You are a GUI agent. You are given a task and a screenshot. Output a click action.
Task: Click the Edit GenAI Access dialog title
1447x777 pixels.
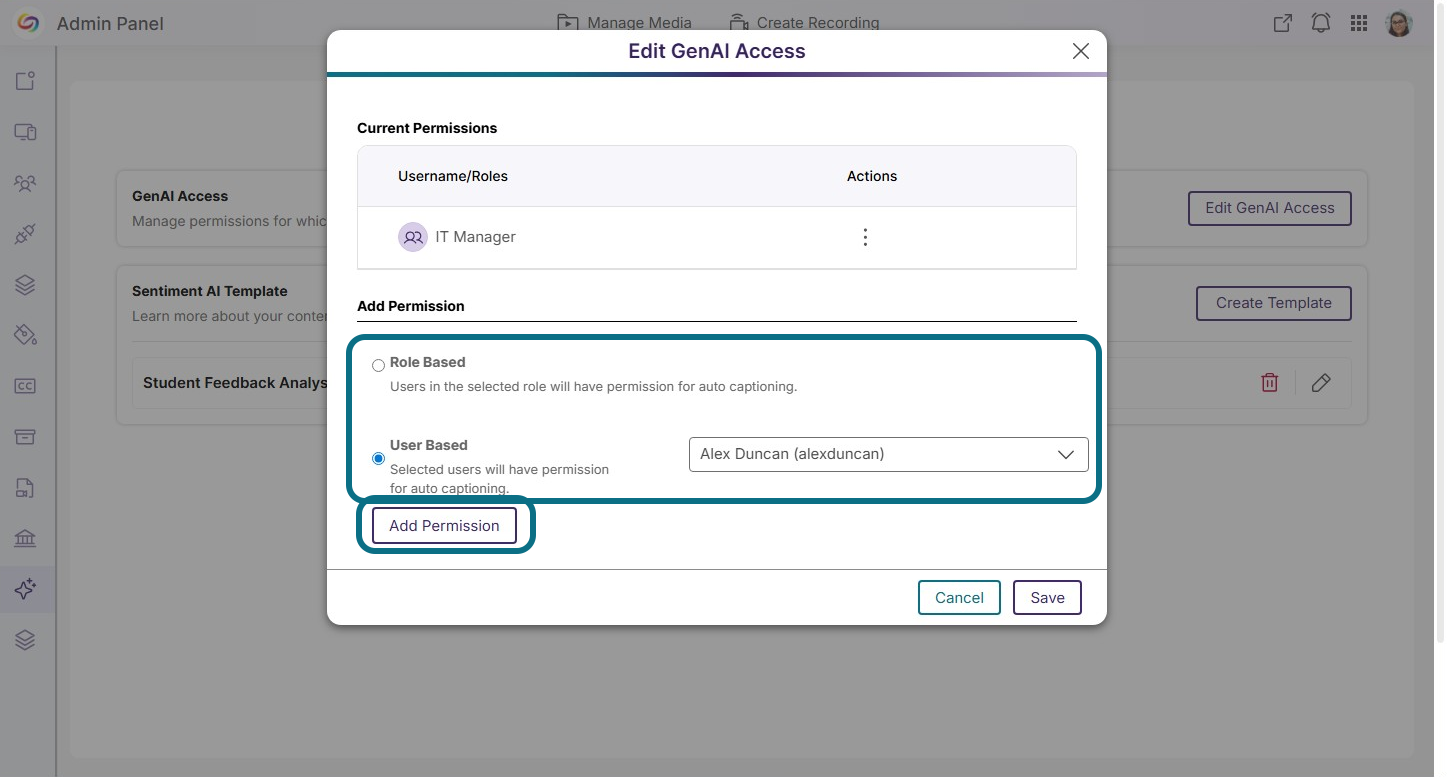tap(717, 51)
